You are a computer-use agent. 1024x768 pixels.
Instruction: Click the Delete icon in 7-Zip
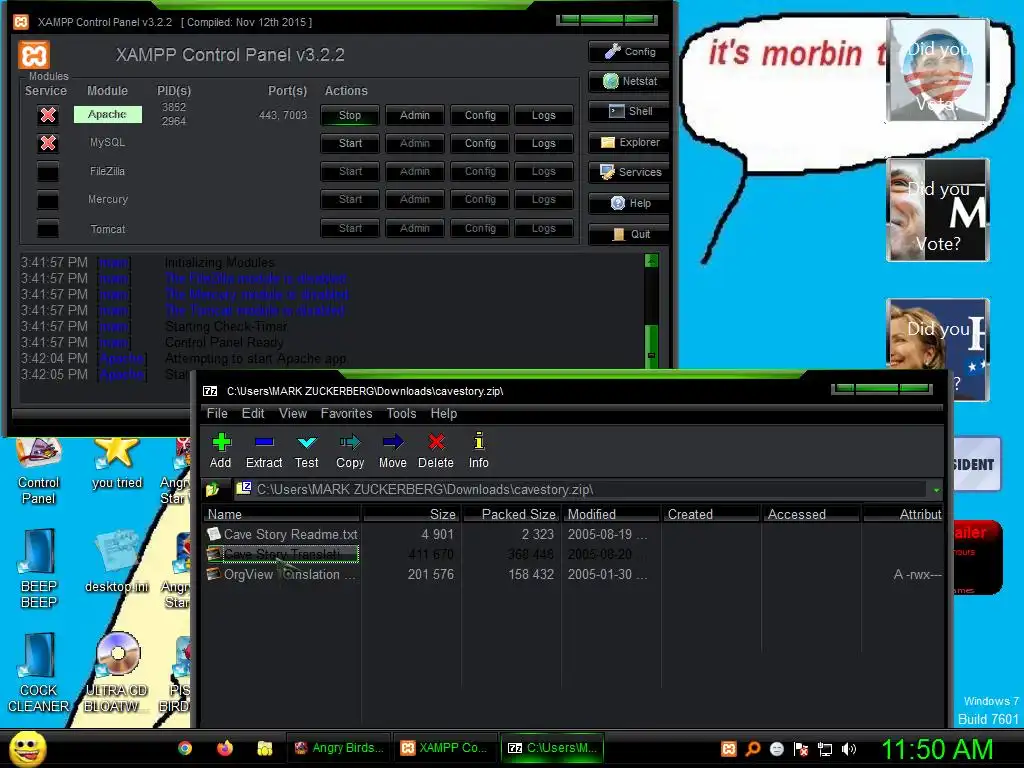(x=436, y=450)
